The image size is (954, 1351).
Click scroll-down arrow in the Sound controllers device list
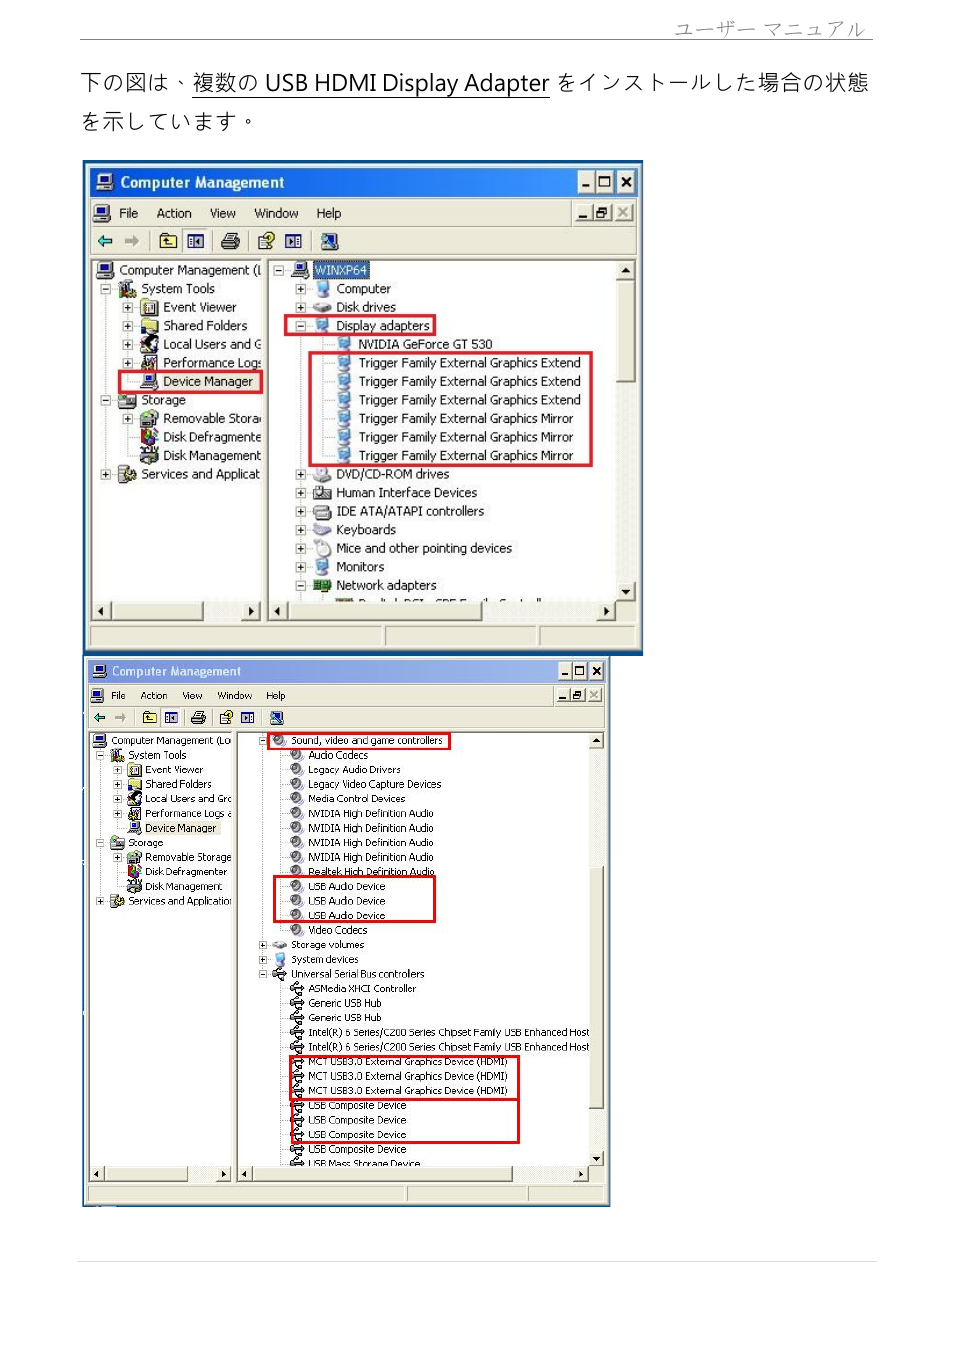pos(597,1158)
